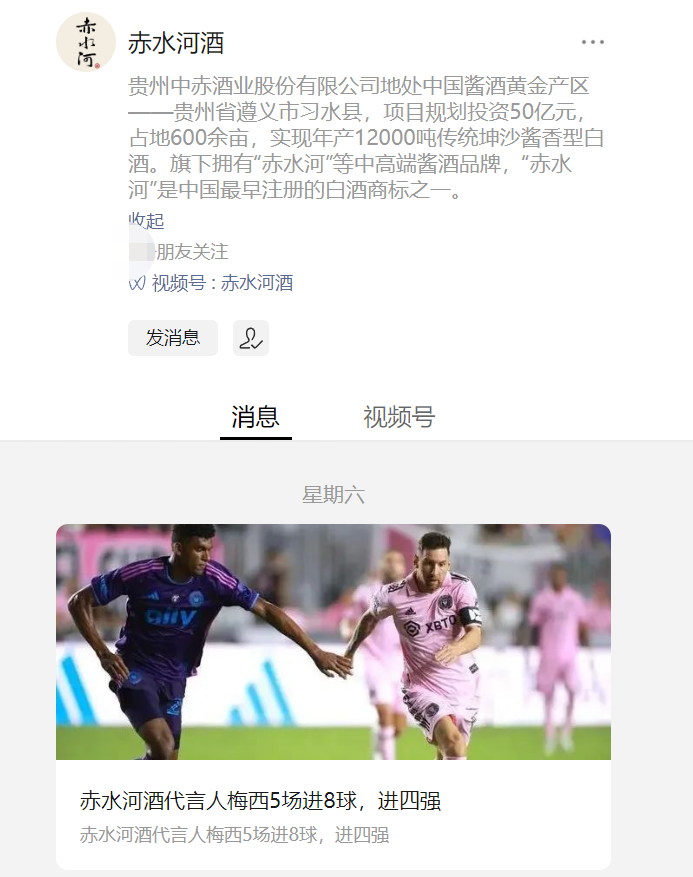This screenshot has width=693, height=877.
Task: Open the football match article thumbnail
Action: (333, 642)
